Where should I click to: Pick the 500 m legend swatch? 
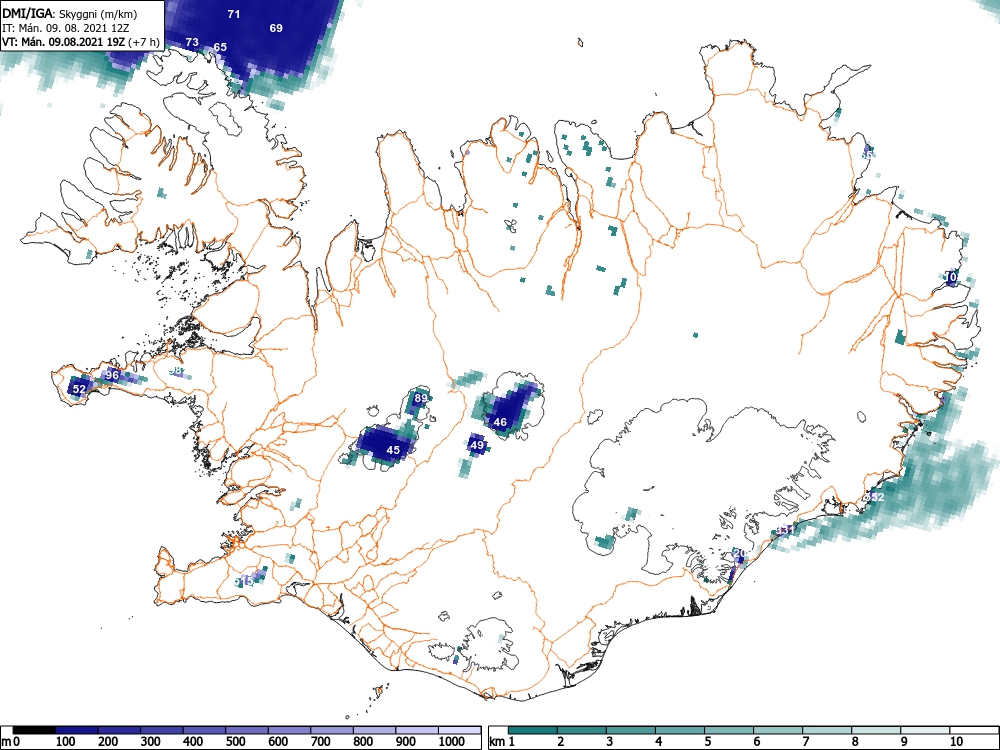point(247,730)
